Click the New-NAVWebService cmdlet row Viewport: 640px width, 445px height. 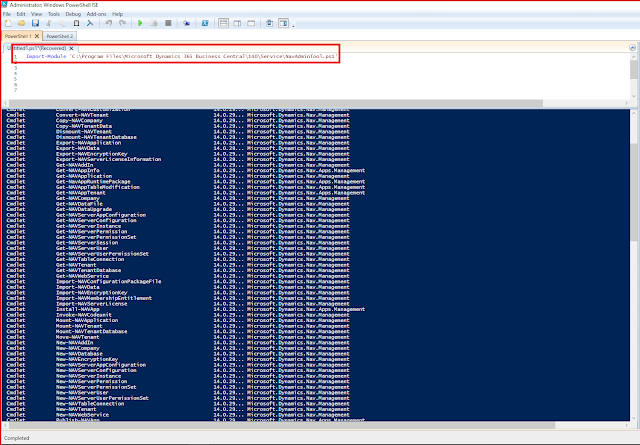pos(178,415)
